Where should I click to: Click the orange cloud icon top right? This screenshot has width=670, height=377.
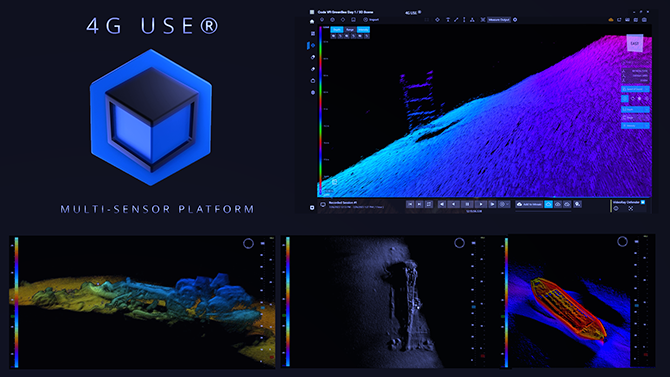coord(611,20)
